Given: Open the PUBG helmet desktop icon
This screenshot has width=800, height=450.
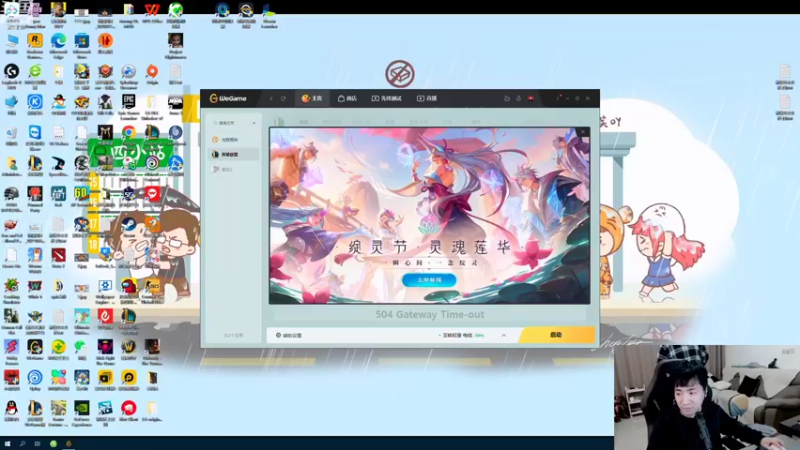Looking at the screenshot, I should pyautogui.click(x=11, y=198).
